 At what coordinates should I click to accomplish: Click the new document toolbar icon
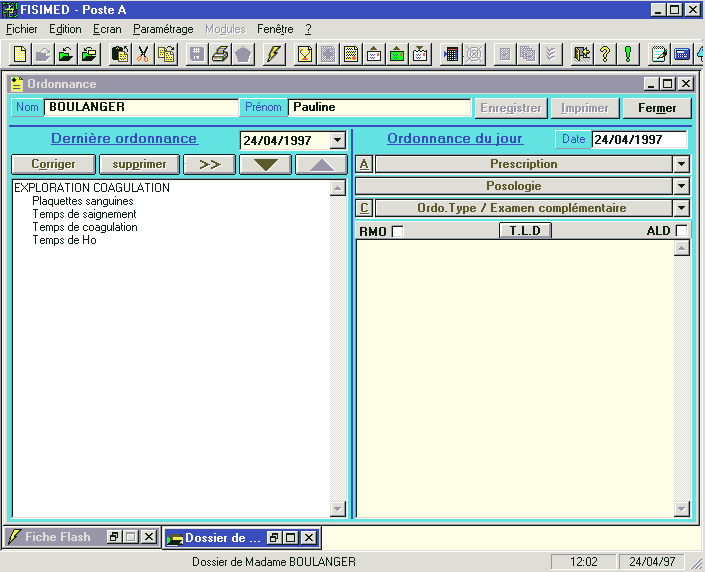(x=21, y=54)
